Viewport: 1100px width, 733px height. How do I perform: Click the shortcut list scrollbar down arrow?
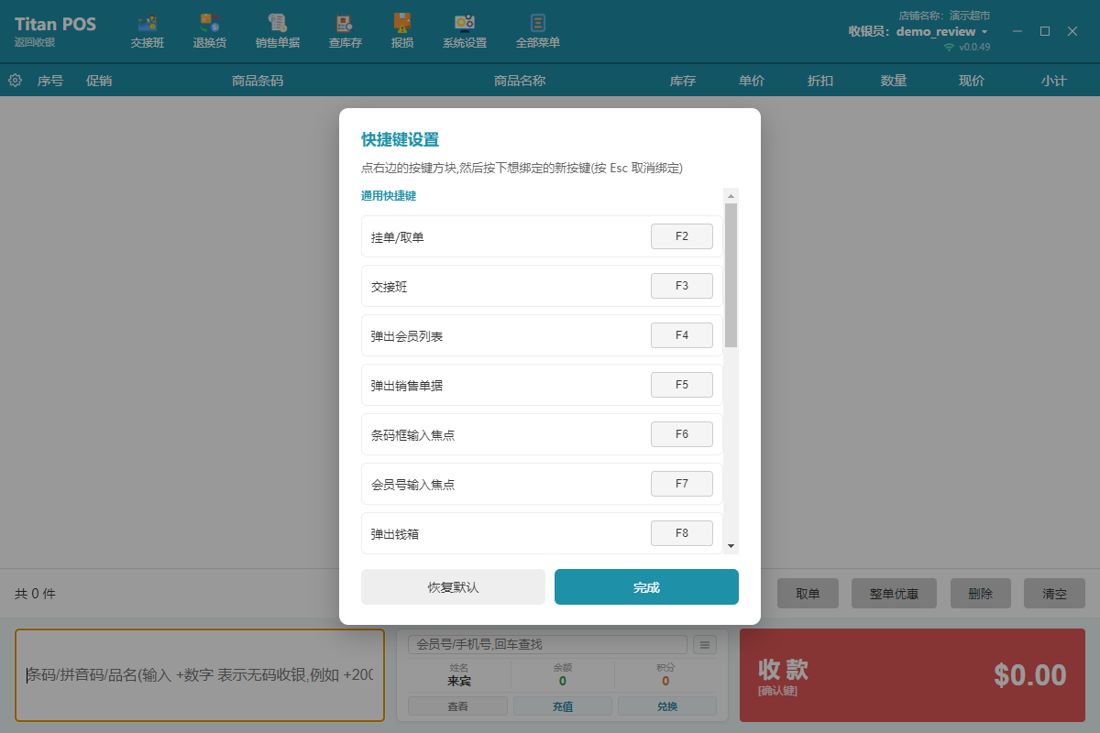[730, 546]
